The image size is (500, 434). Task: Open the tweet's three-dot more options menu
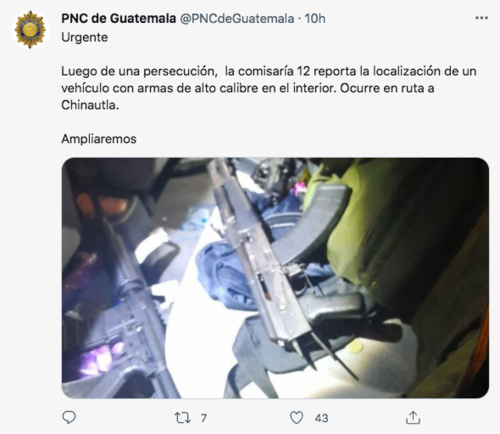pyautogui.click(x=481, y=18)
